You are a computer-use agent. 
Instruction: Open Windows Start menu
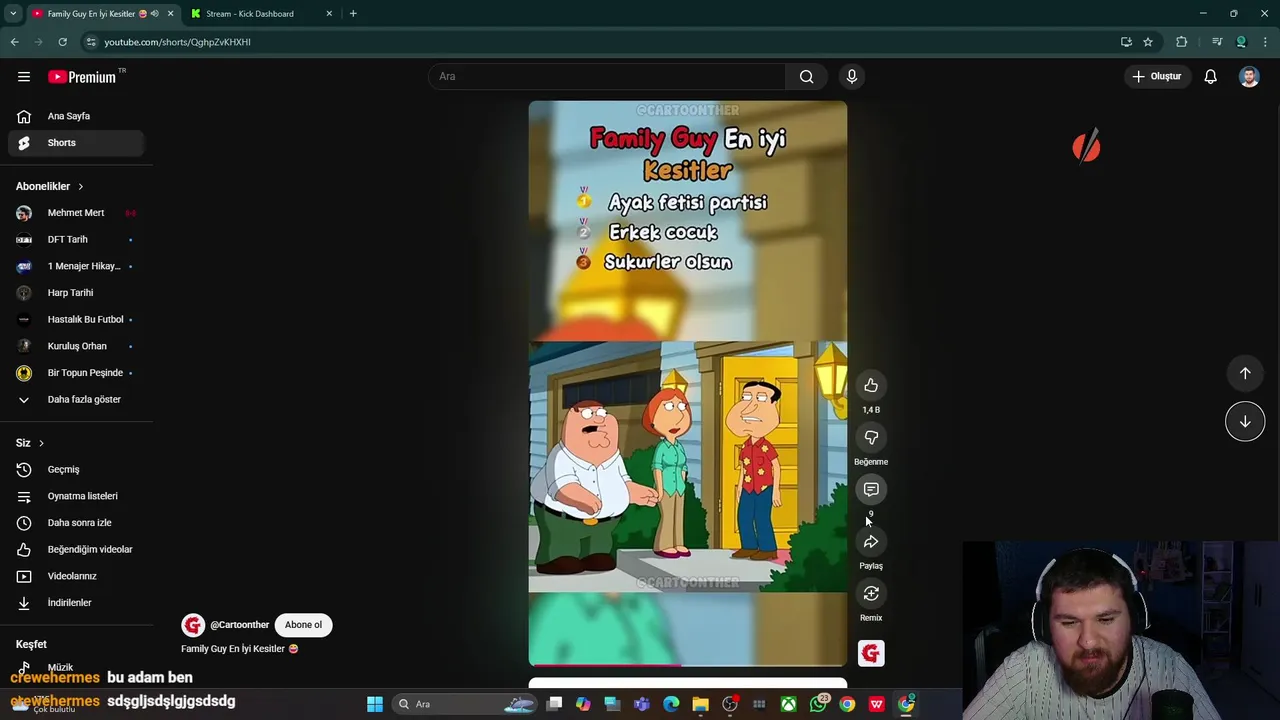tap(375, 704)
